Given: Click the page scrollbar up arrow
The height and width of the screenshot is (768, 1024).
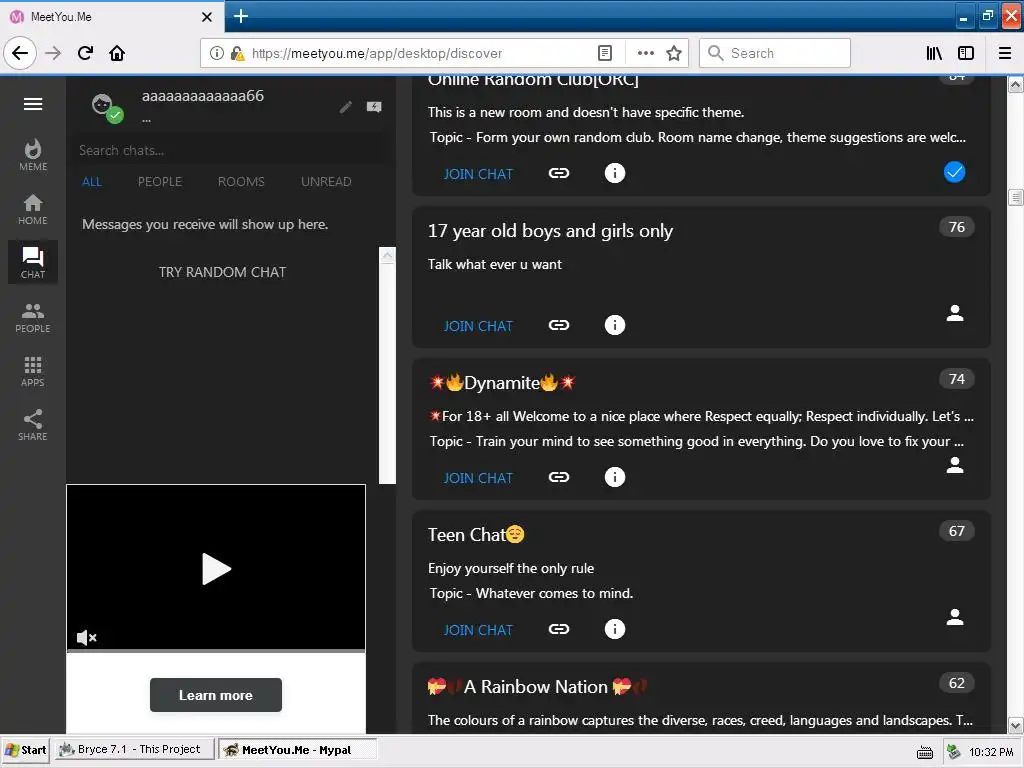Looking at the screenshot, I should (x=1015, y=85).
